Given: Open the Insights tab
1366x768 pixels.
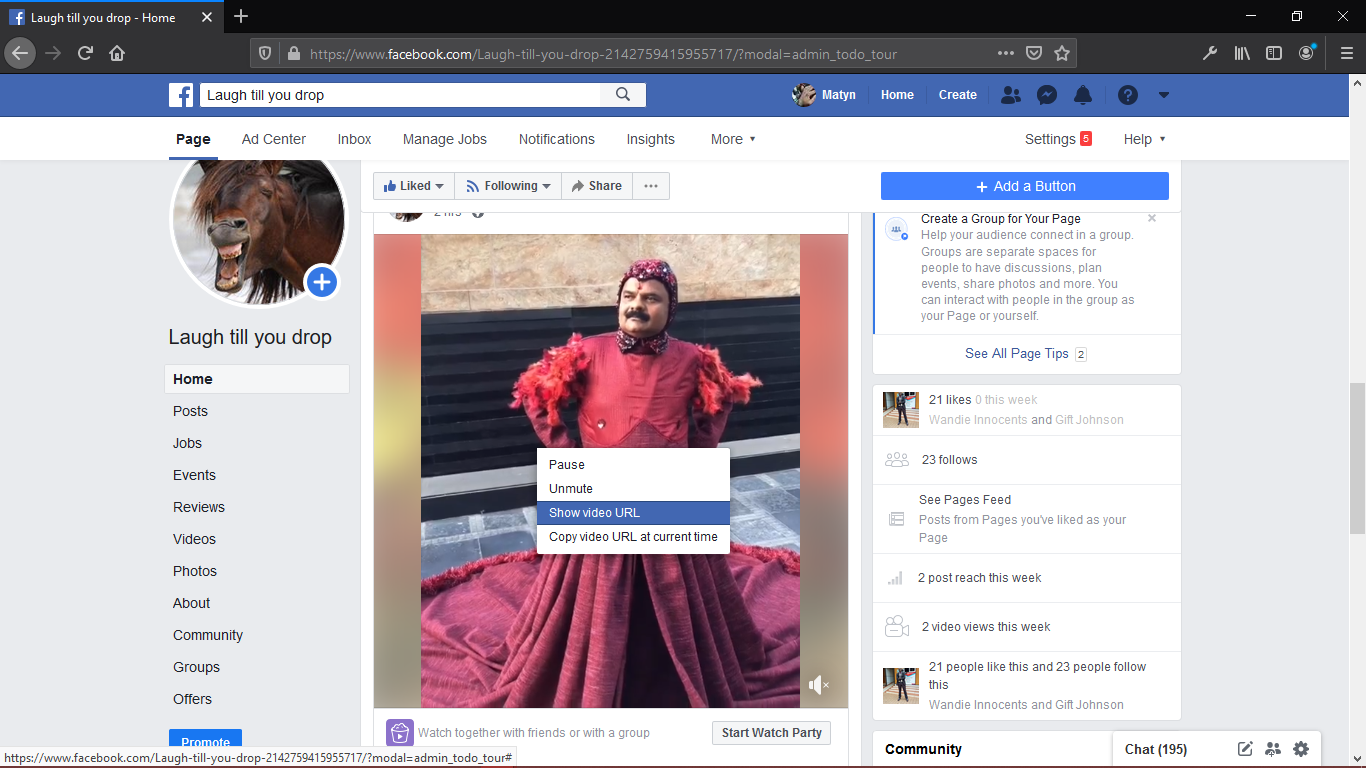Looking at the screenshot, I should click(651, 139).
